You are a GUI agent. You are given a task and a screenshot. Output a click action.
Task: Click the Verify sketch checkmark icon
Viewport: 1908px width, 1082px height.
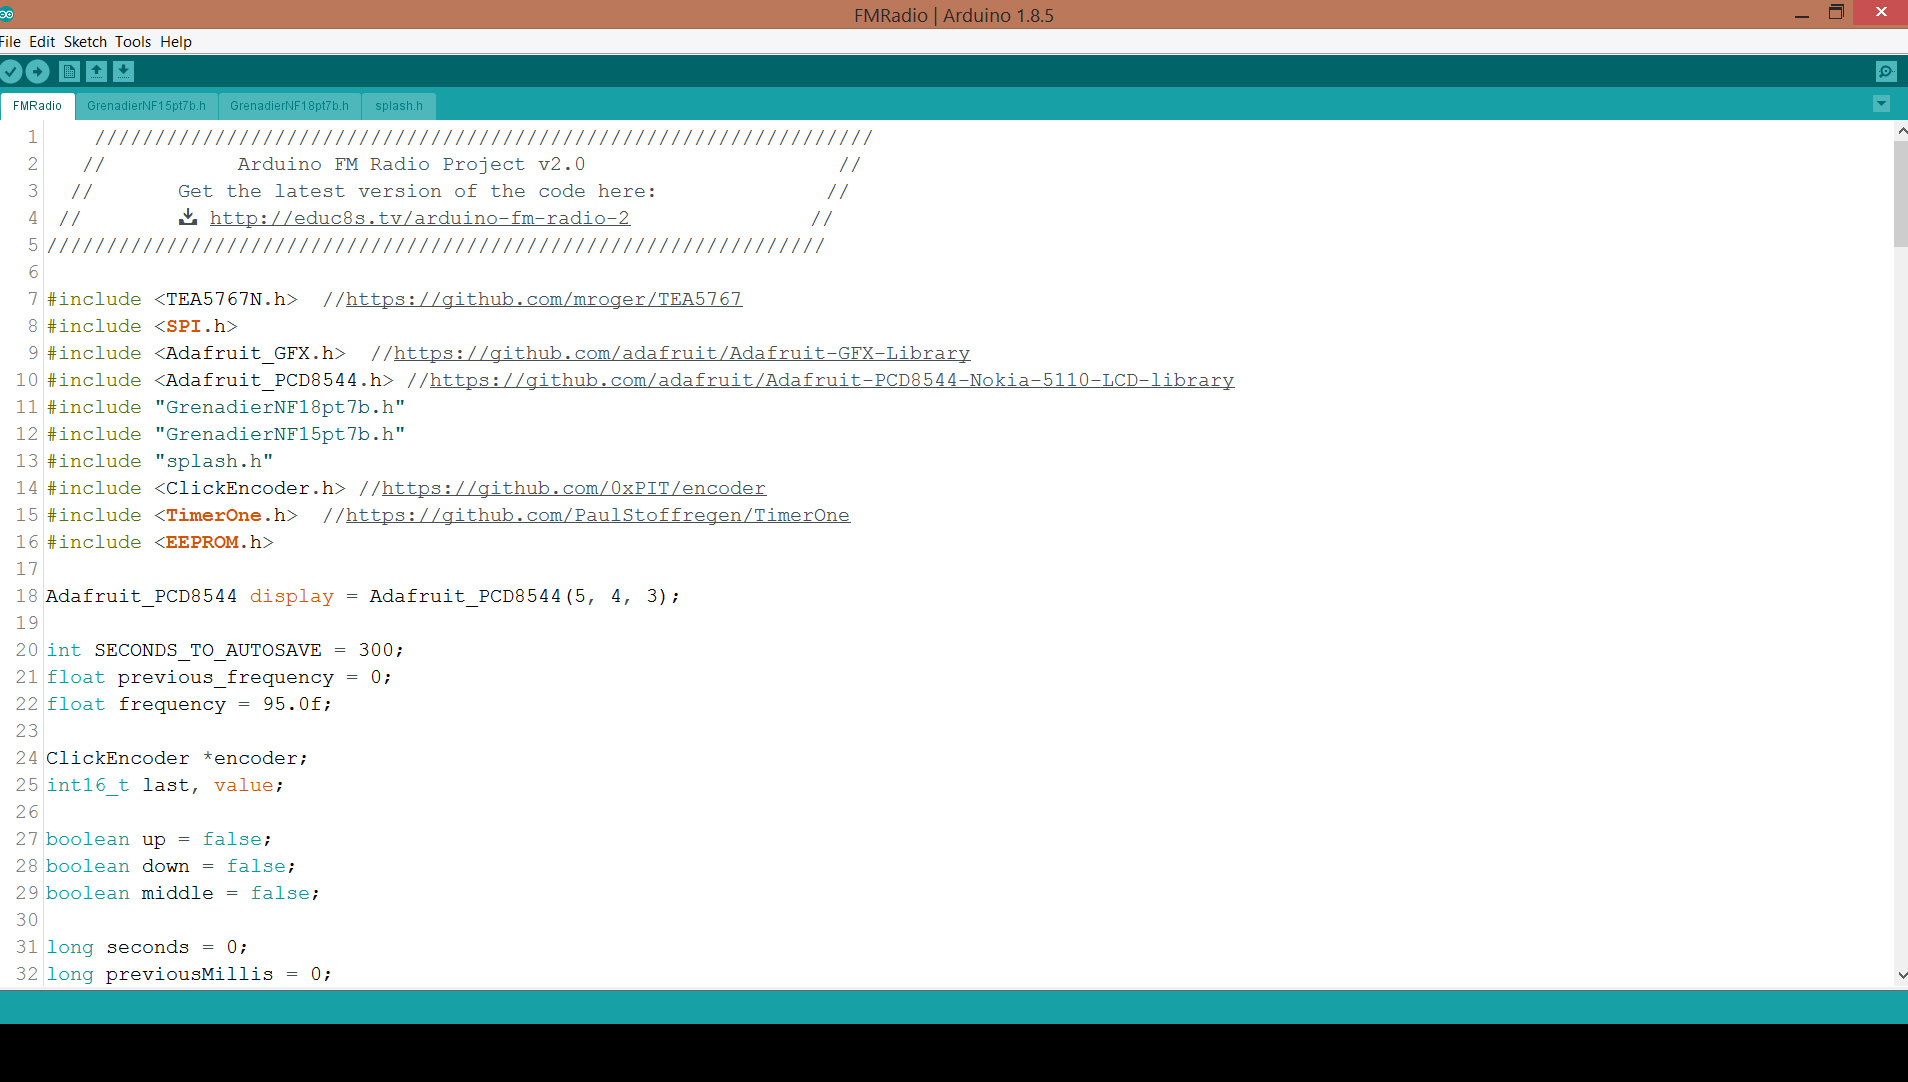(x=11, y=71)
